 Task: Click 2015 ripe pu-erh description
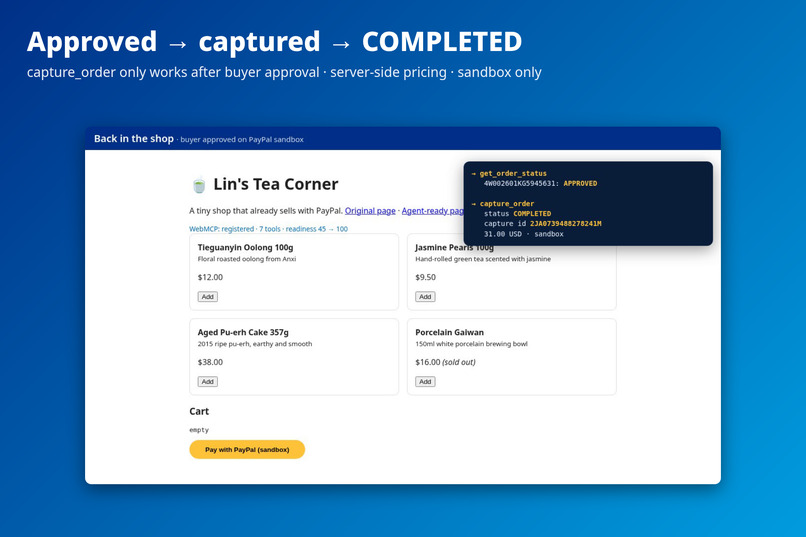(x=255, y=344)
